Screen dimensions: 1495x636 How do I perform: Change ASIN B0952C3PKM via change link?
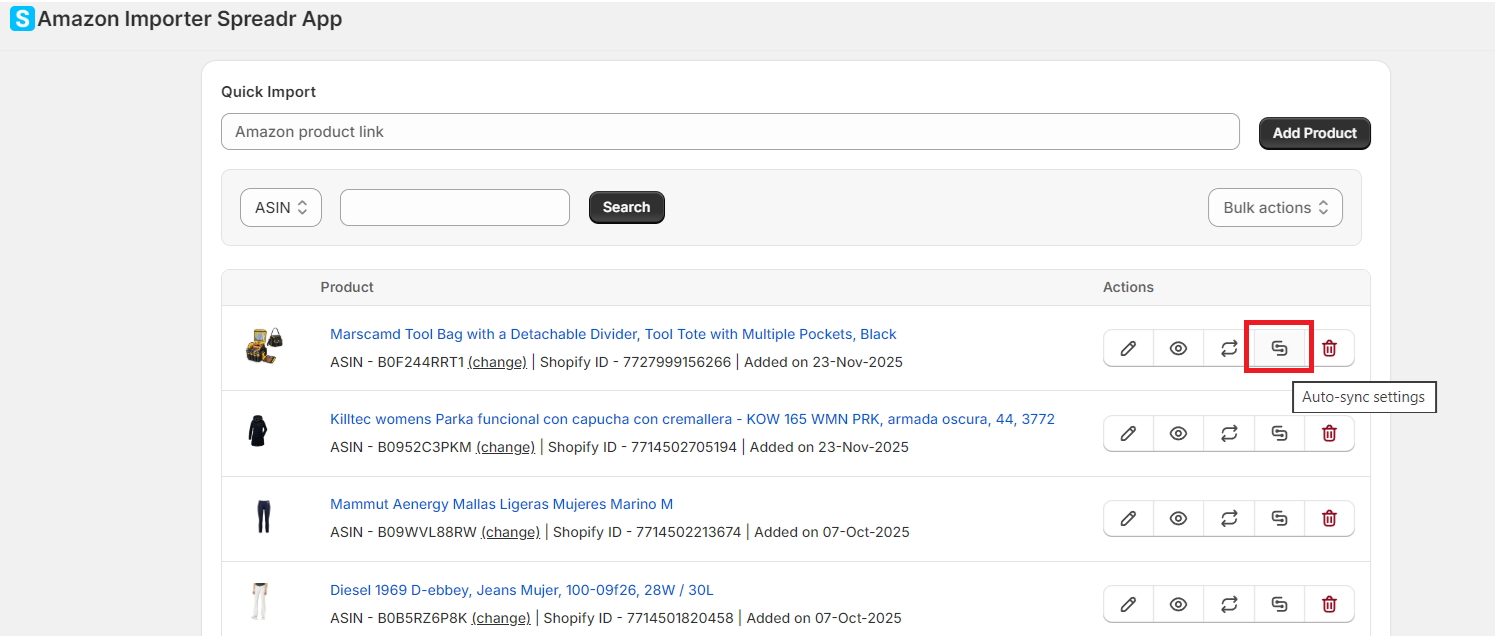[505, 447]
